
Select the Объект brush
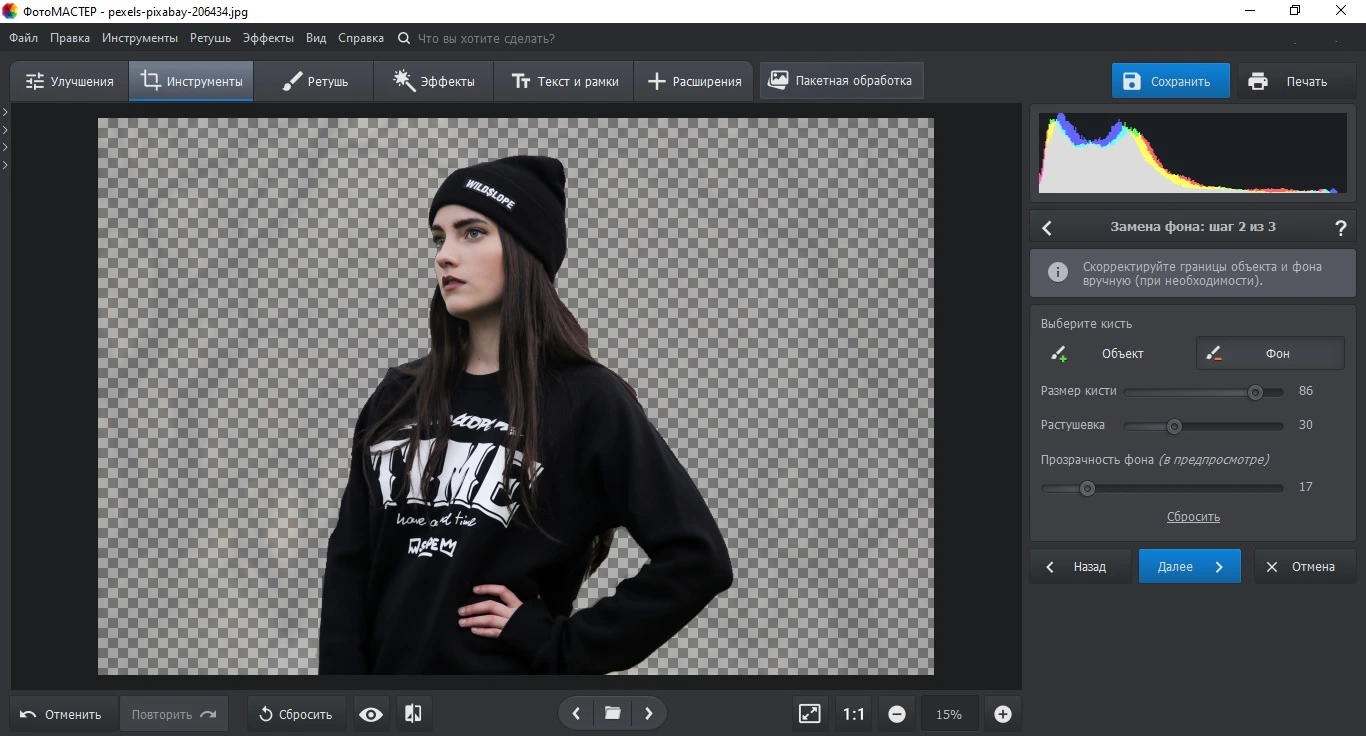point(1112,354)
